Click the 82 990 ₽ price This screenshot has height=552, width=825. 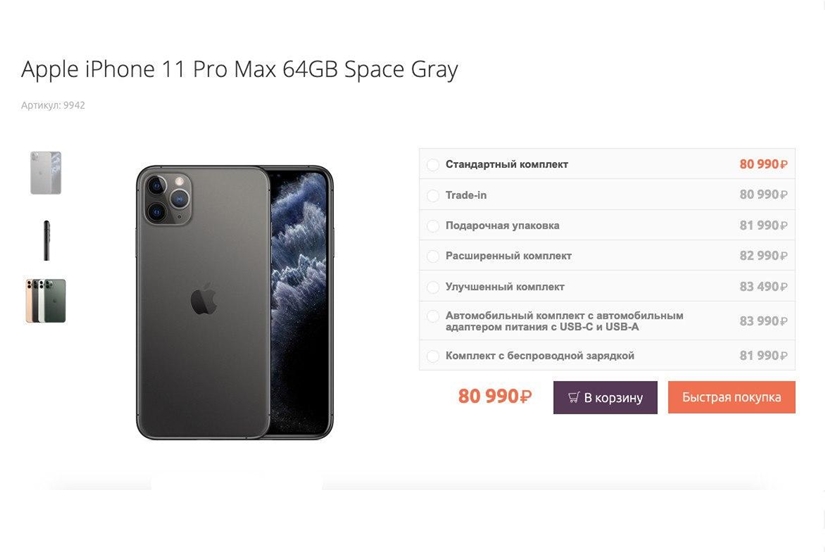(x=763, y=256)
